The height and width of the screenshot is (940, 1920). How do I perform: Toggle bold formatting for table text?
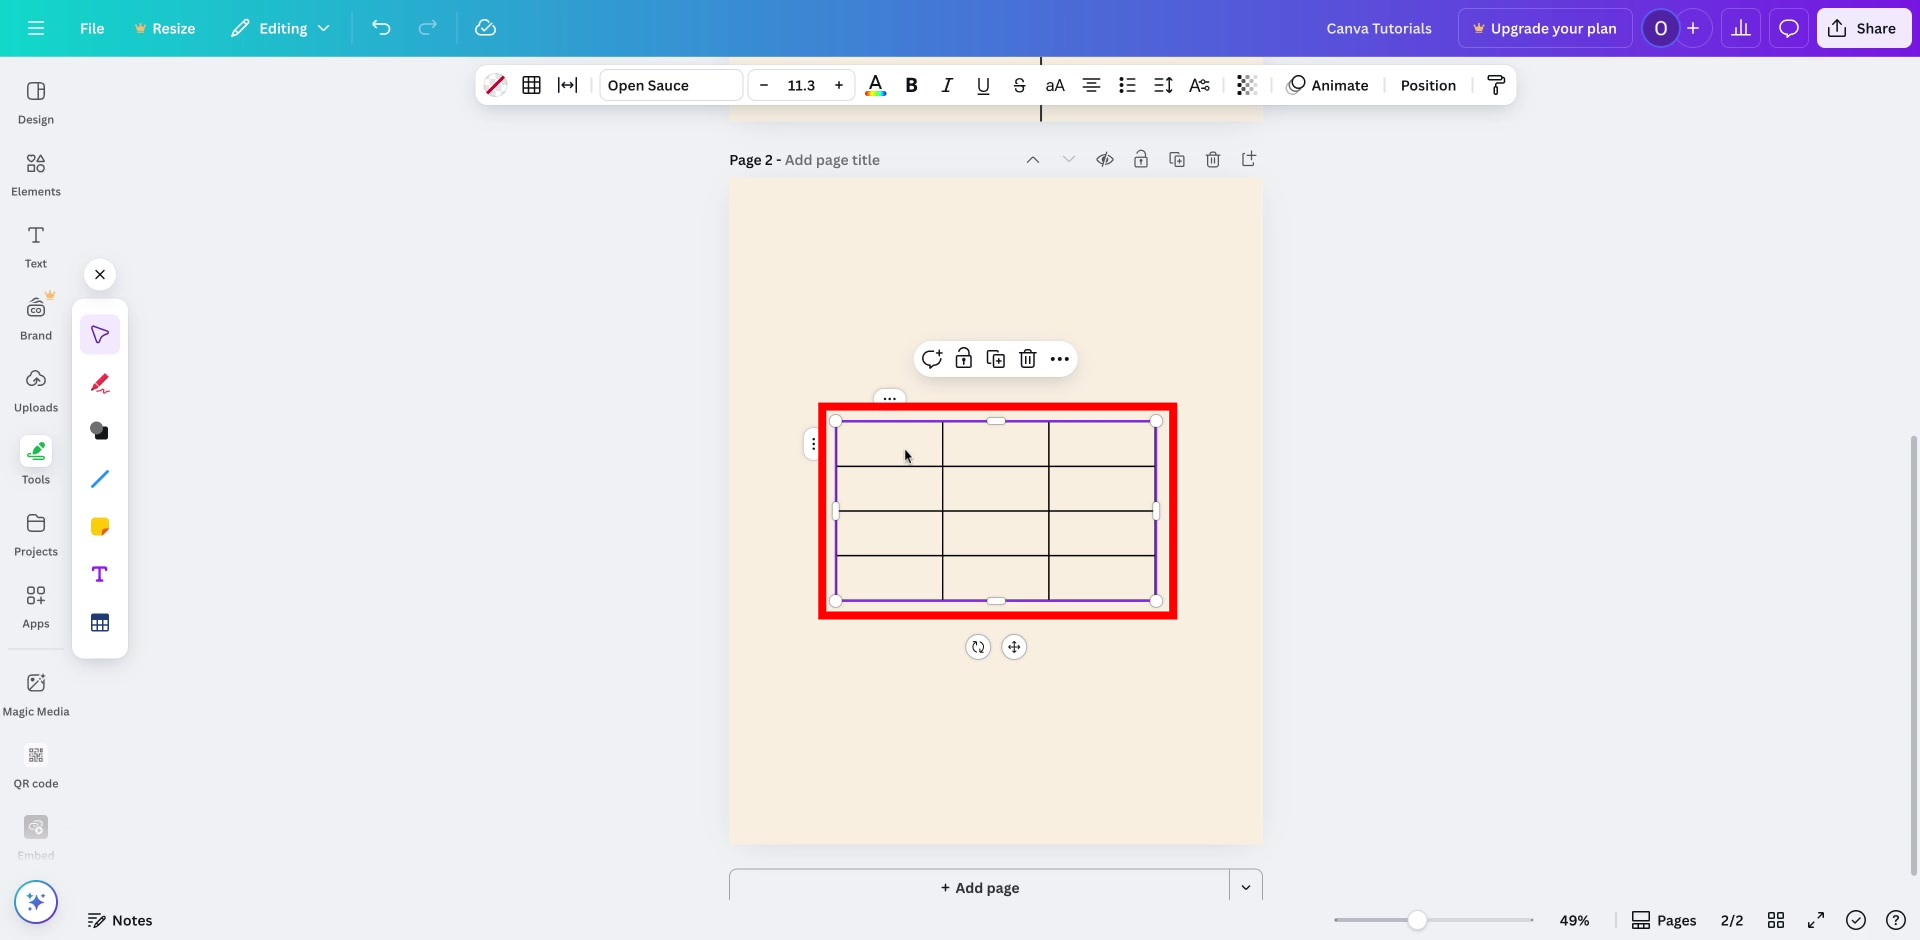tap(911, 85)
